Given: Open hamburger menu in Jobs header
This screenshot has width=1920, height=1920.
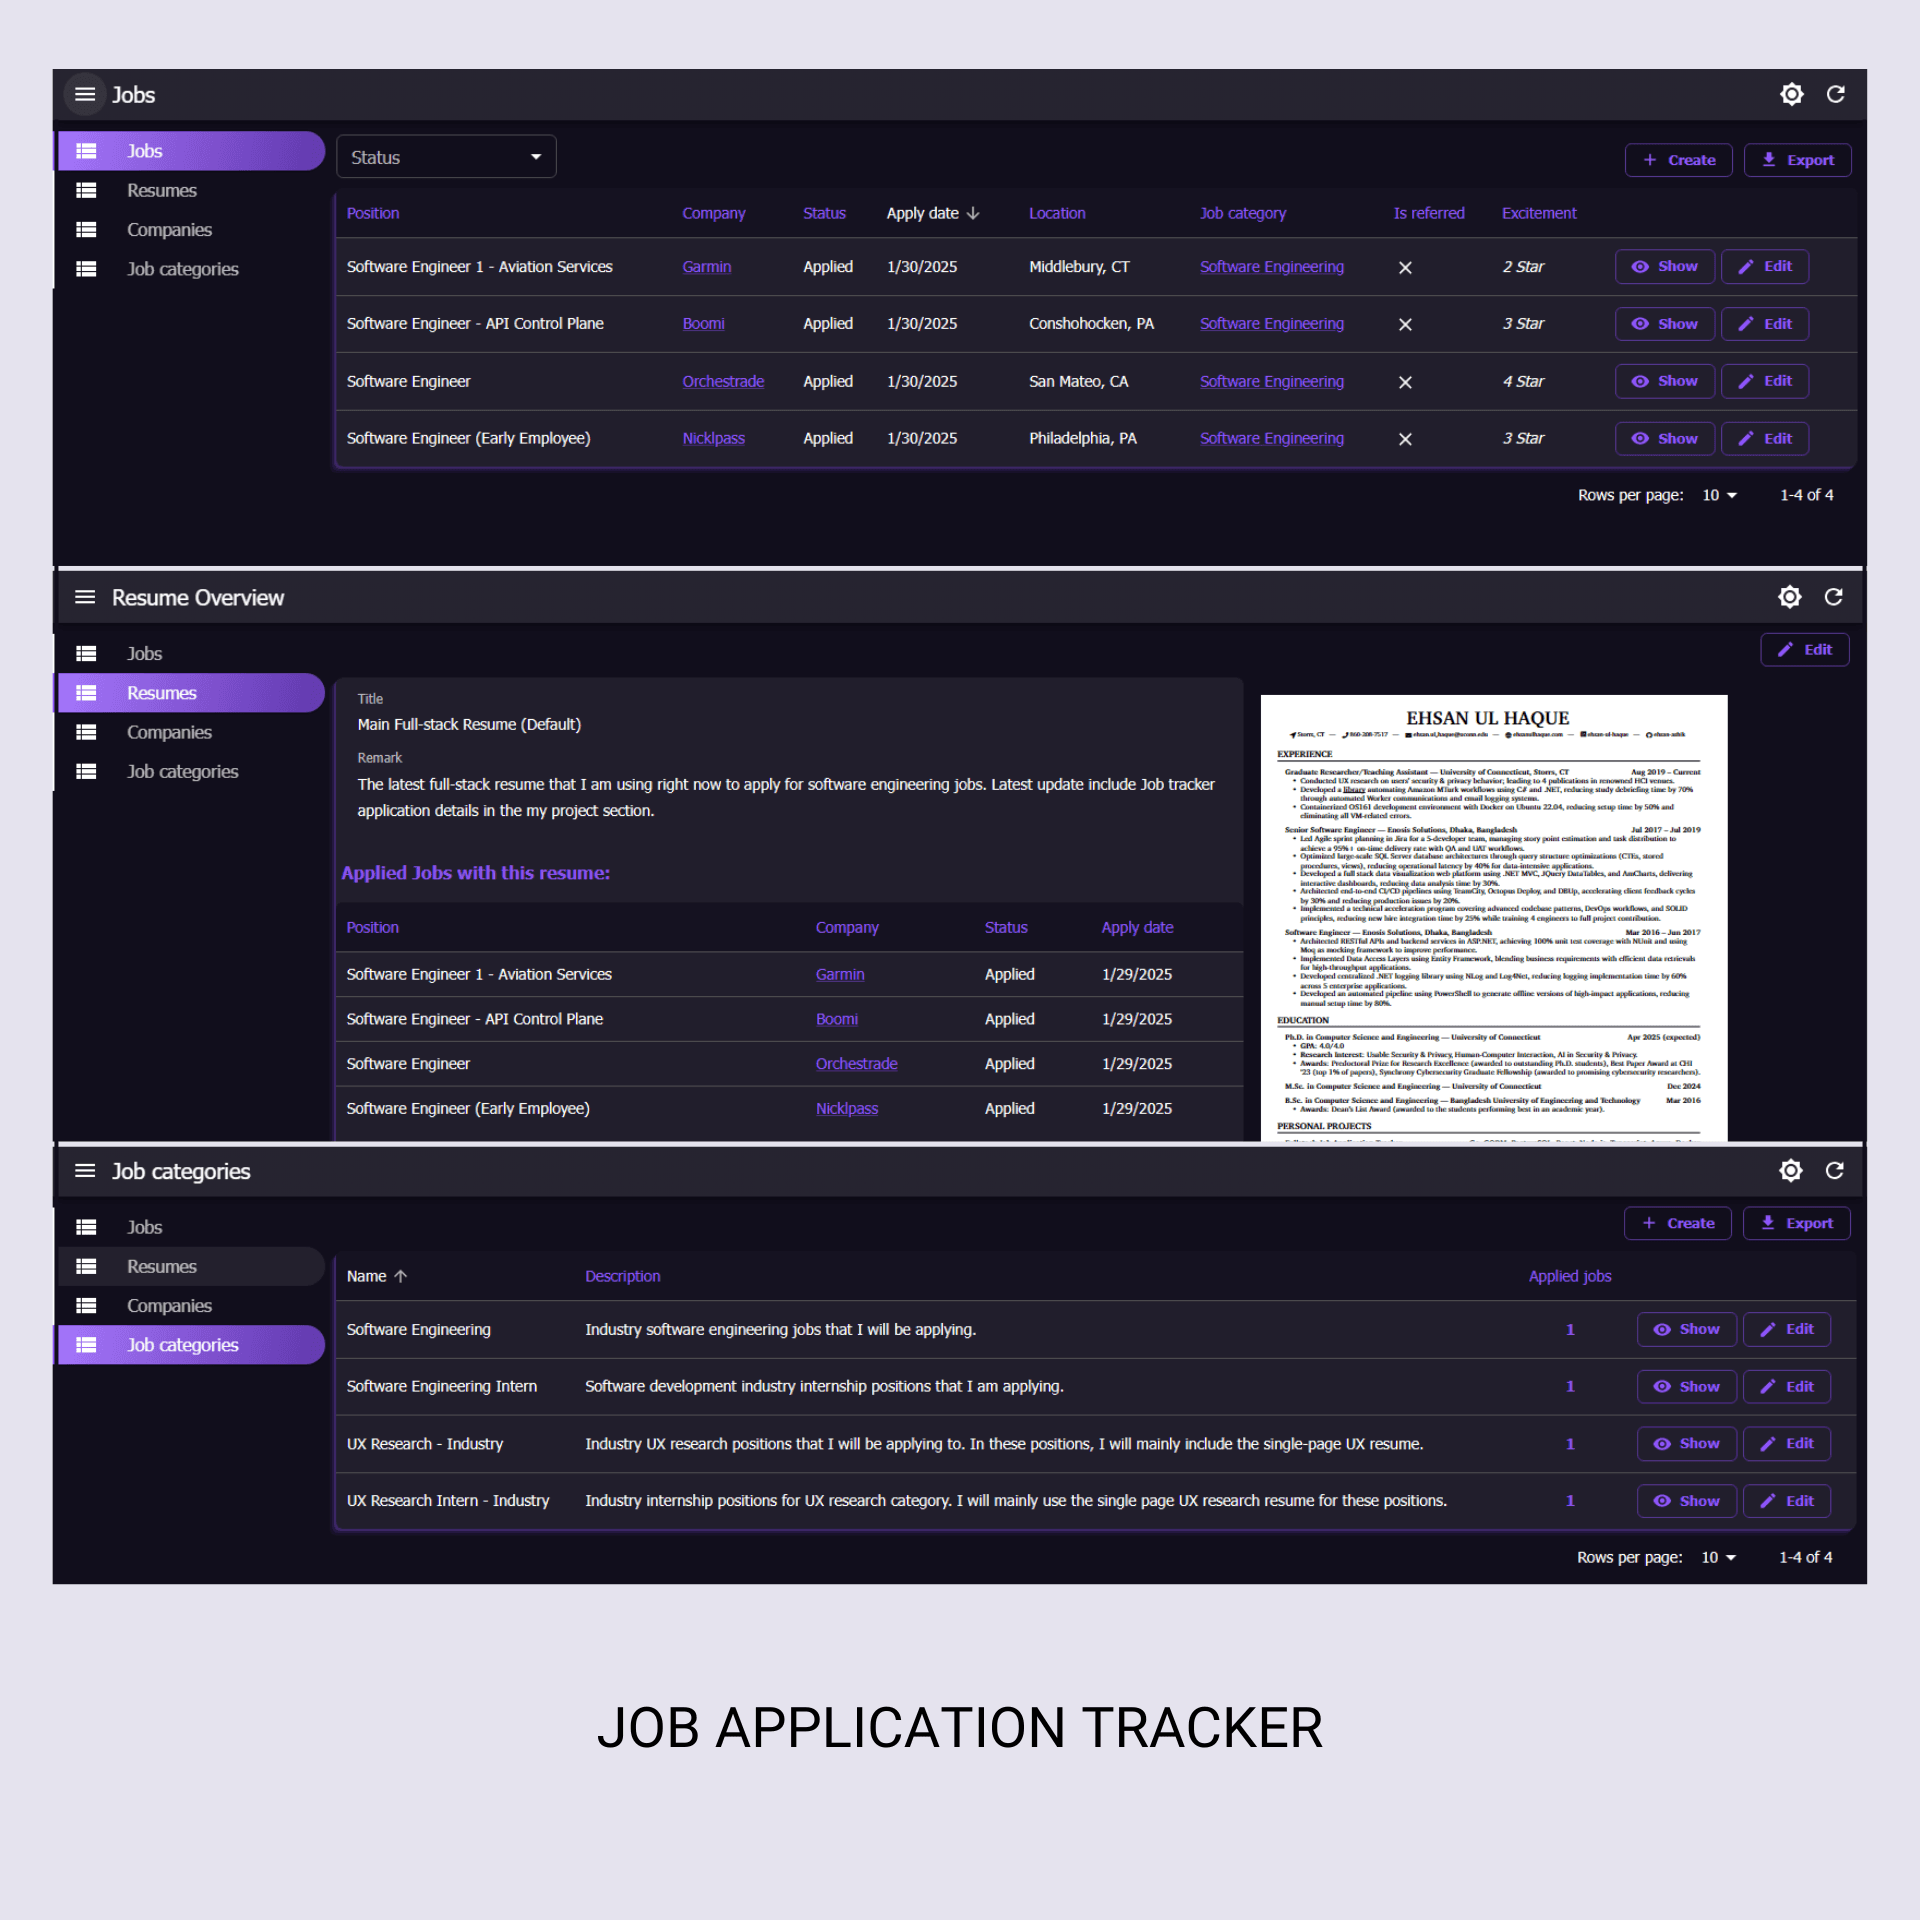Looking at the screenshot, I should point(85,94).
